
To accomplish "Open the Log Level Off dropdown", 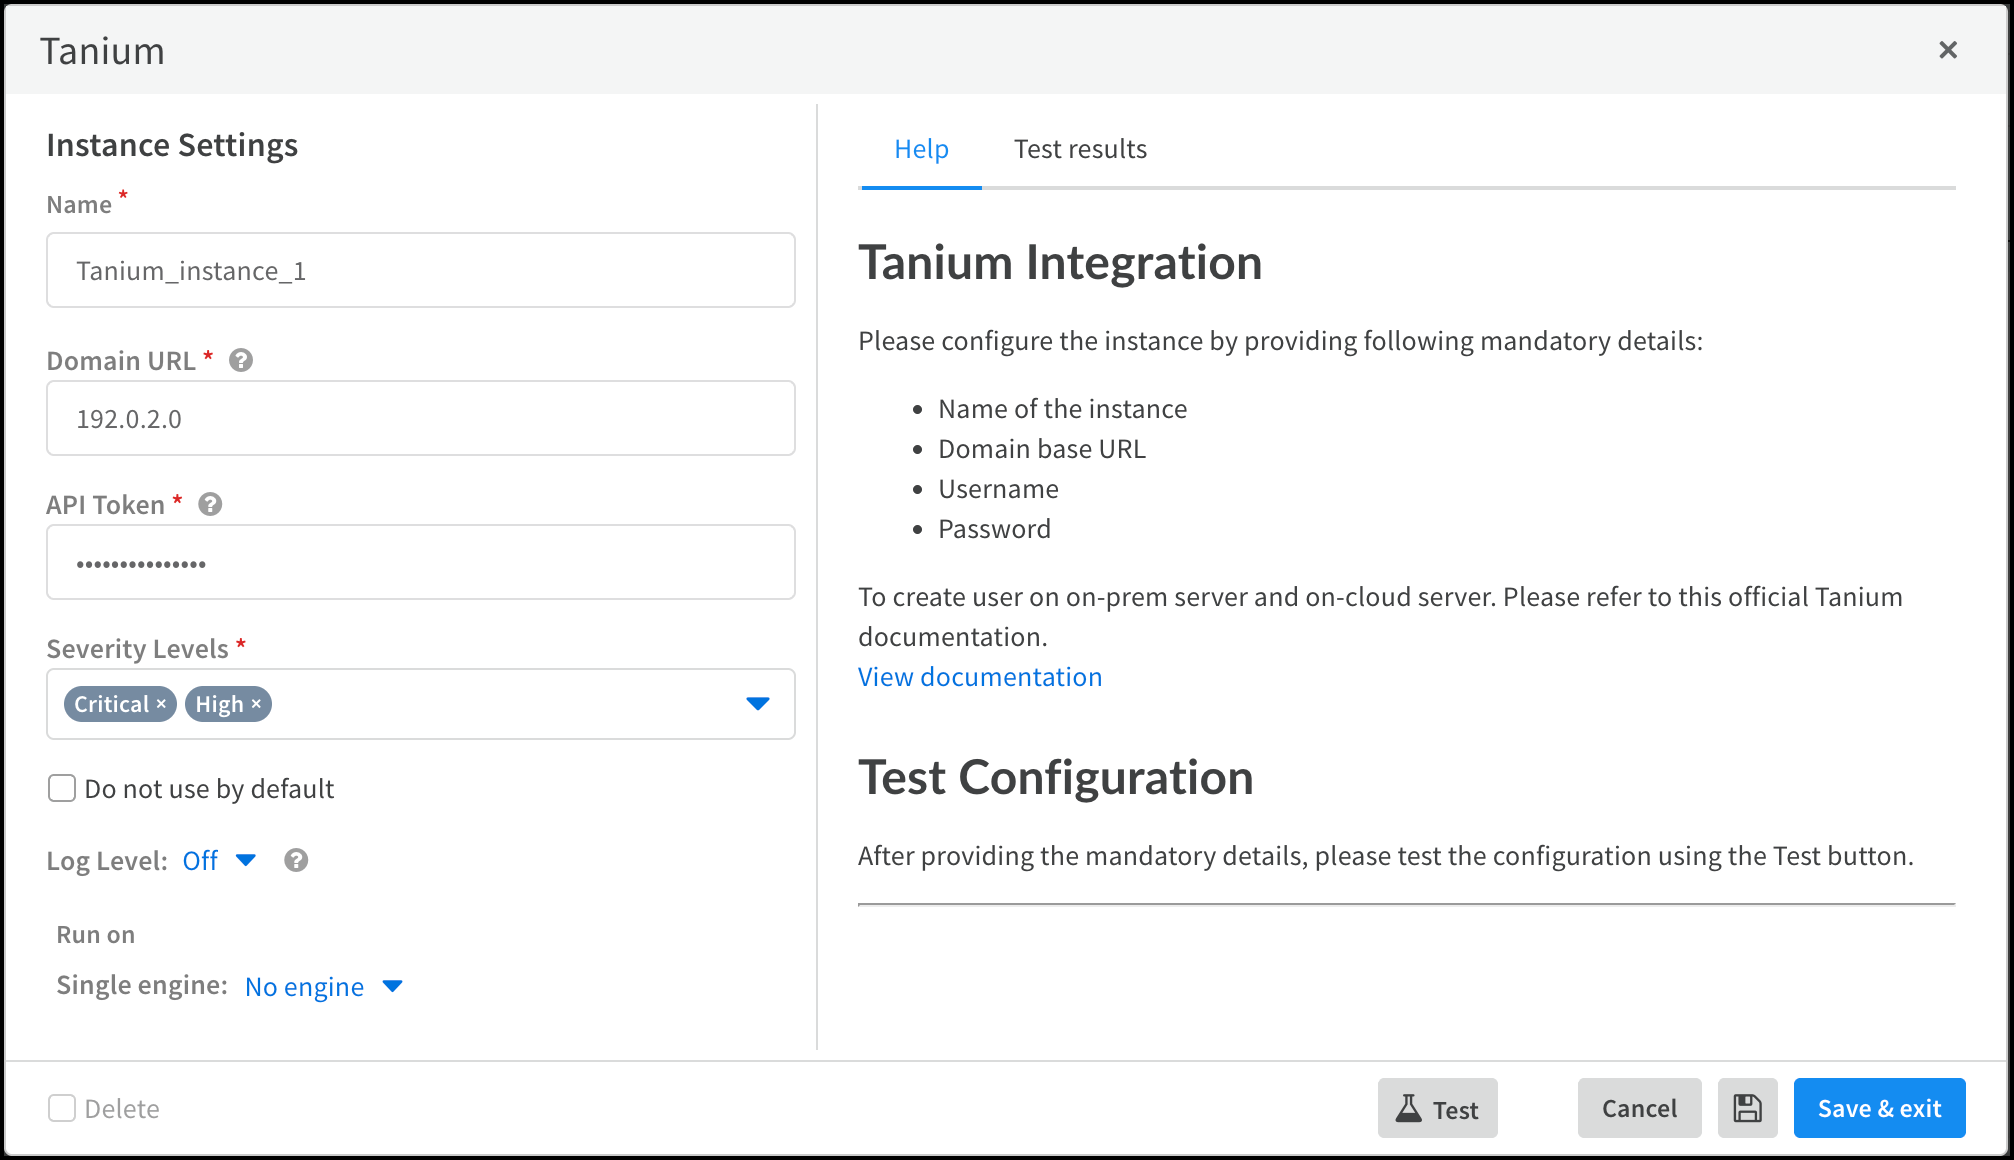I will coord(219,860).
